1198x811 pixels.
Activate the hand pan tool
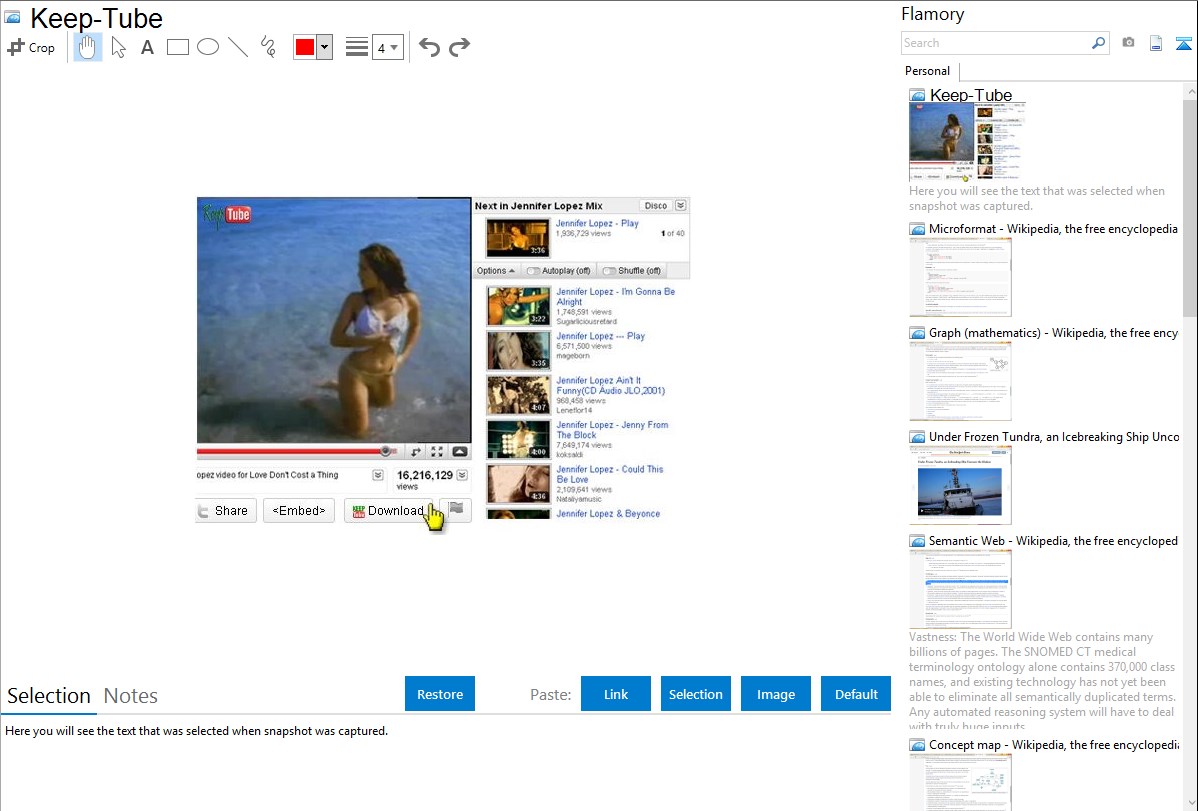pyautogui.click(x=88, y=47)
